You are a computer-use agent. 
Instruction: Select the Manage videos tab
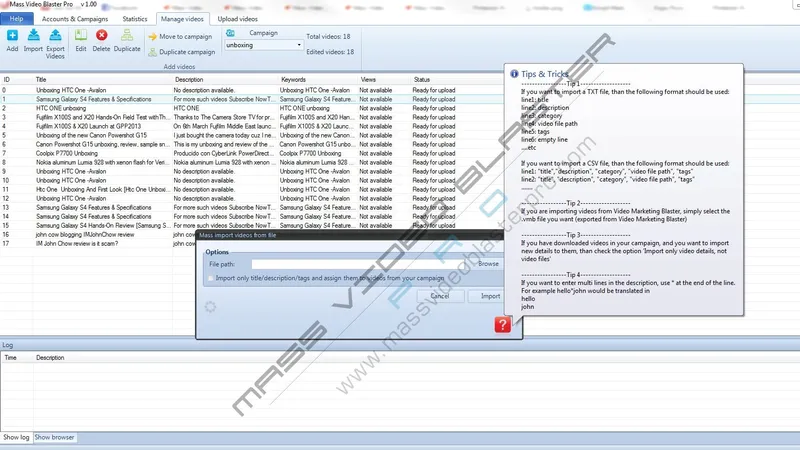pyautogui.click(x=182, y=19)
